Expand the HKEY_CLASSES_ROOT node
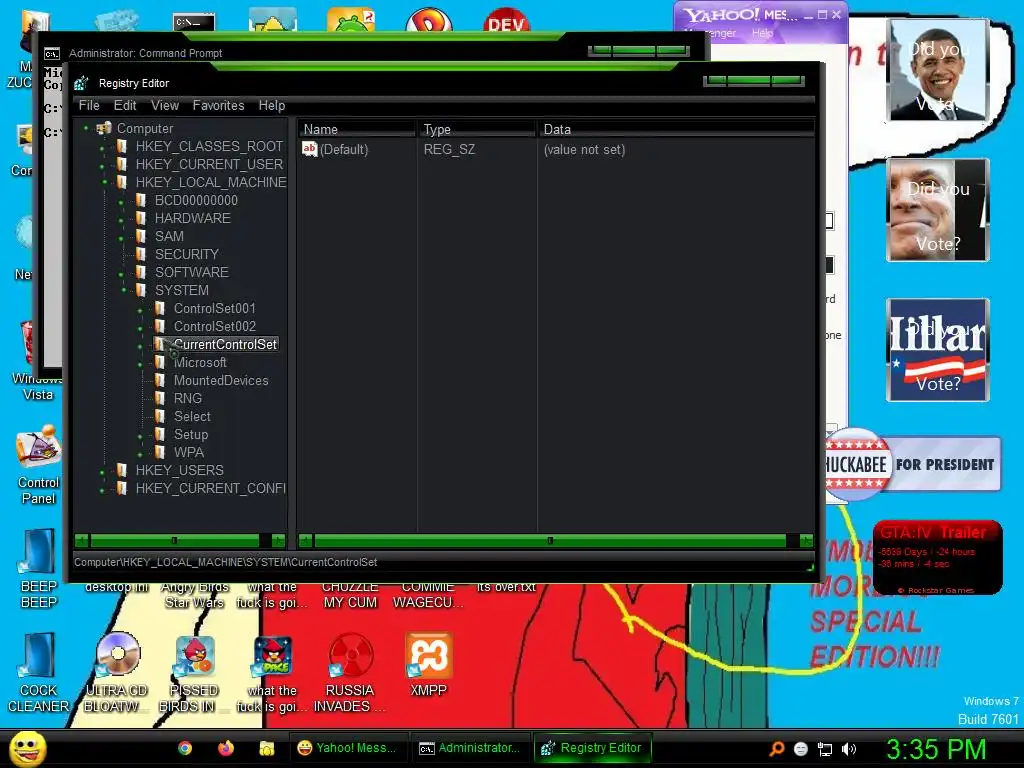Viewport: 1024px width, 768px height. point(102,149)
